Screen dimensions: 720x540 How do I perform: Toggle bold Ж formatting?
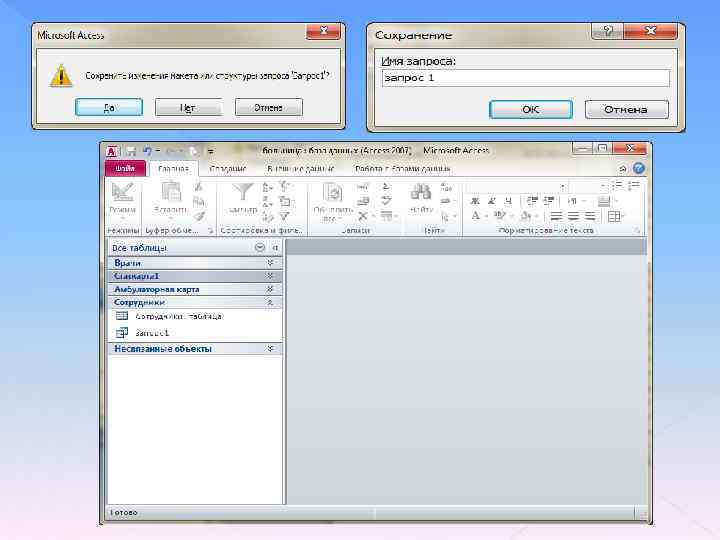pyautogui.click(x=475, y=201)
